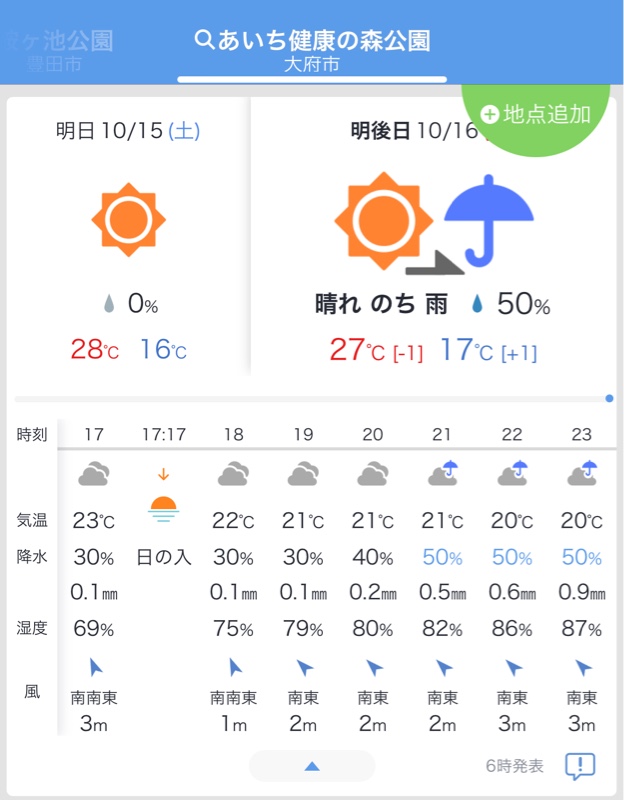The height and width of the screenshot is (800, 624).
Task: Select the sunny icon for 明日 10/15
Action: [x=129, y=220]
